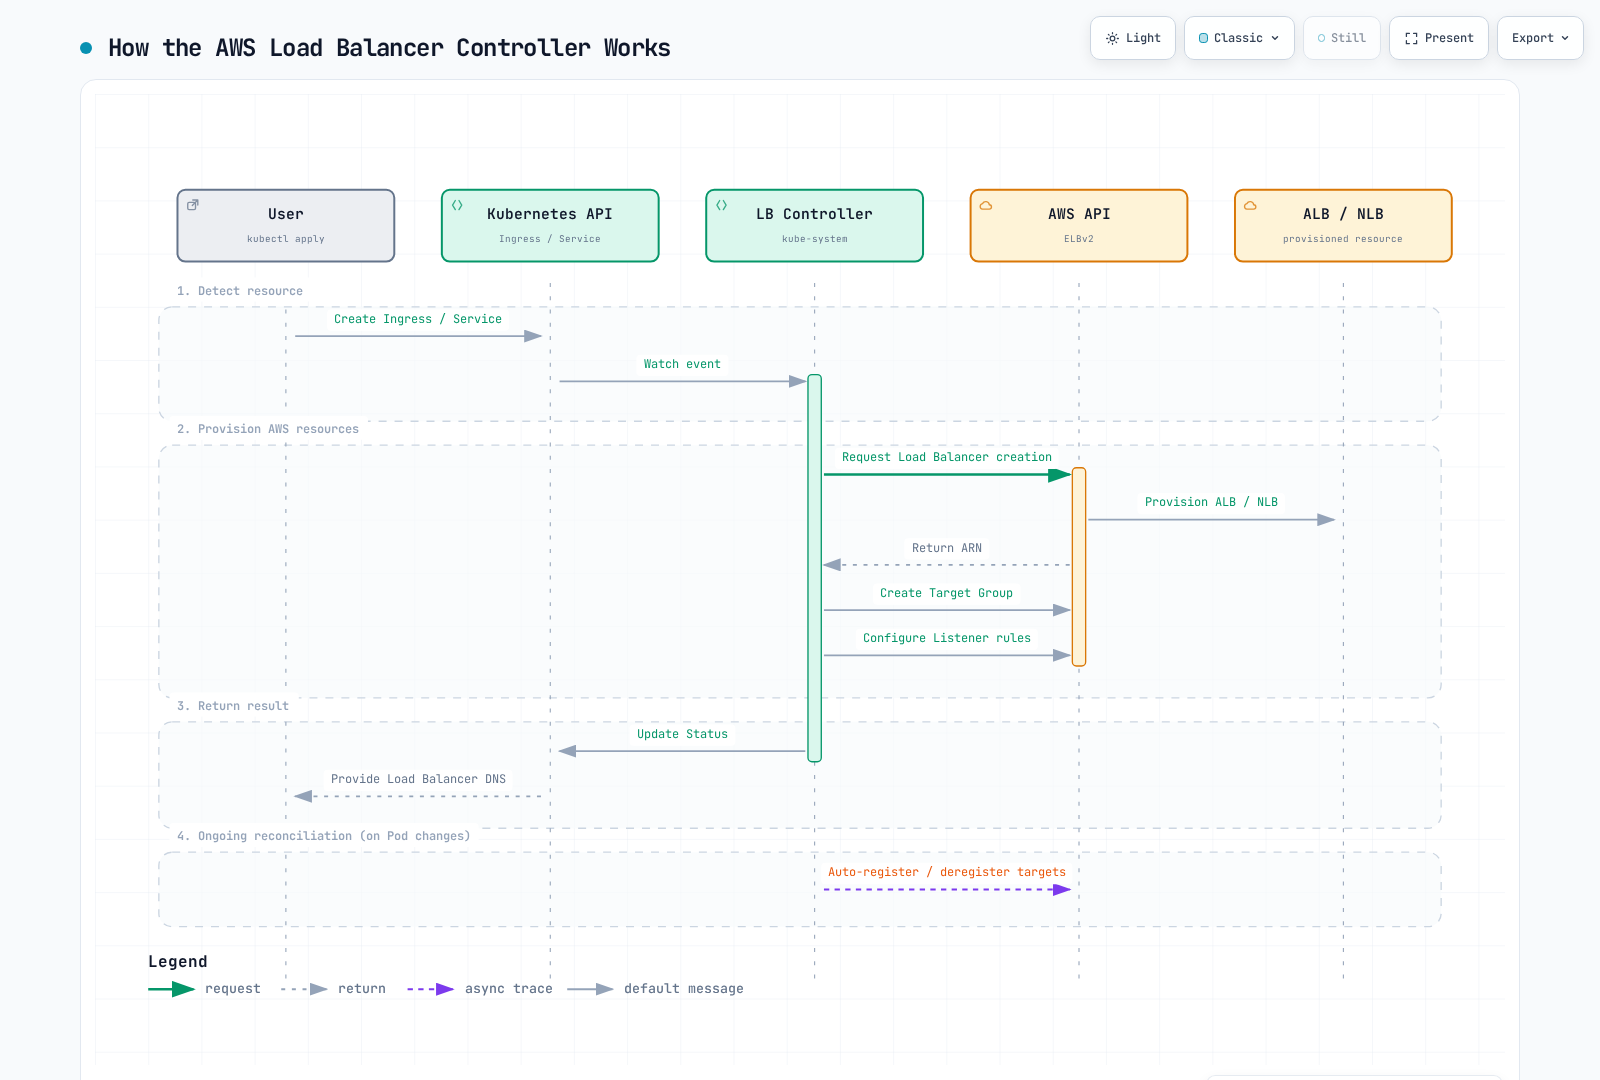This screenshot has width=1600, height=1080.
Task: Click the 'async trace' legend label
Action: 509,989
